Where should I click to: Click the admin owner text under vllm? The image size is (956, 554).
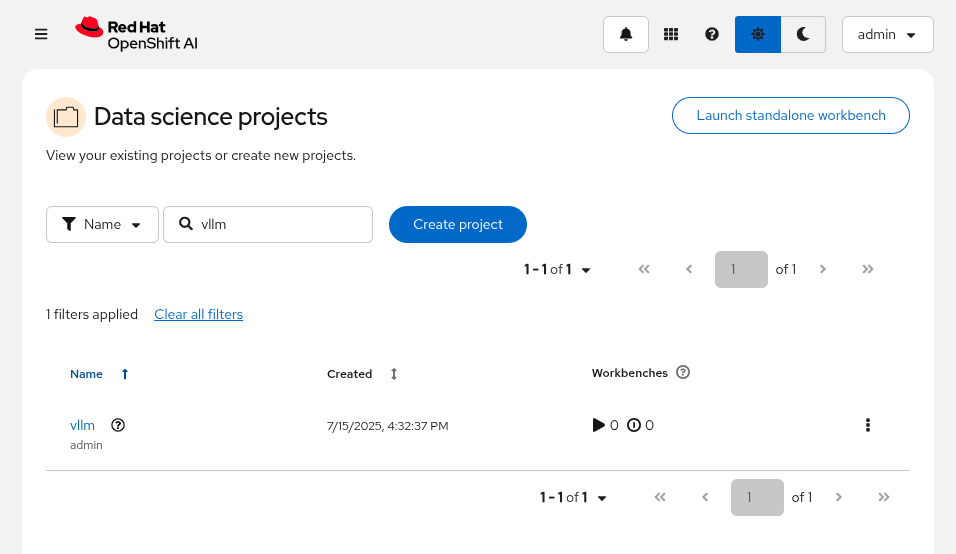click(86, 445)
